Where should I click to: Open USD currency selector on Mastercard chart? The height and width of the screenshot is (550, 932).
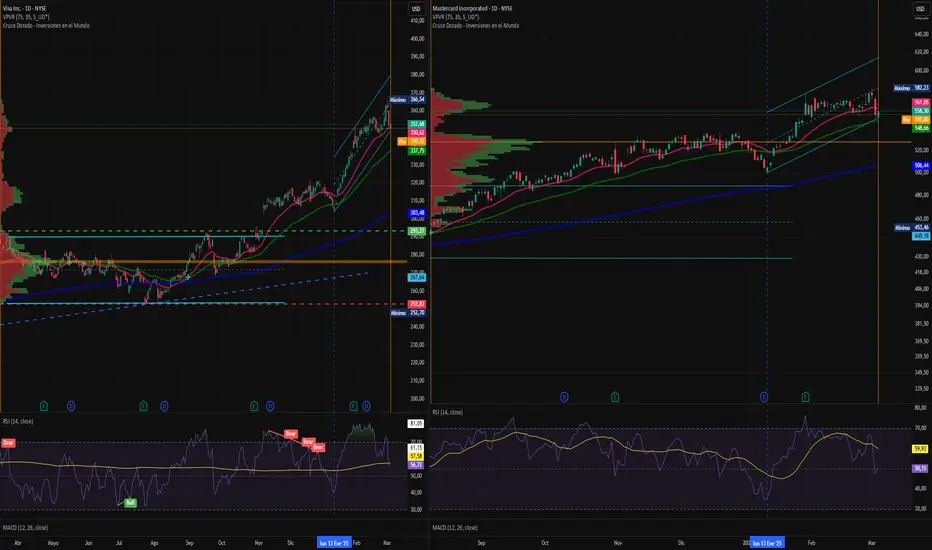click(920, 8)
